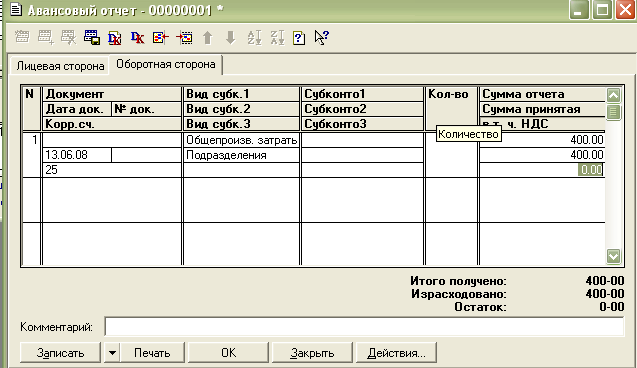Click the Закрыть button
The width and height of the screenshot is (637, 368).
click(x=312, y=353)
